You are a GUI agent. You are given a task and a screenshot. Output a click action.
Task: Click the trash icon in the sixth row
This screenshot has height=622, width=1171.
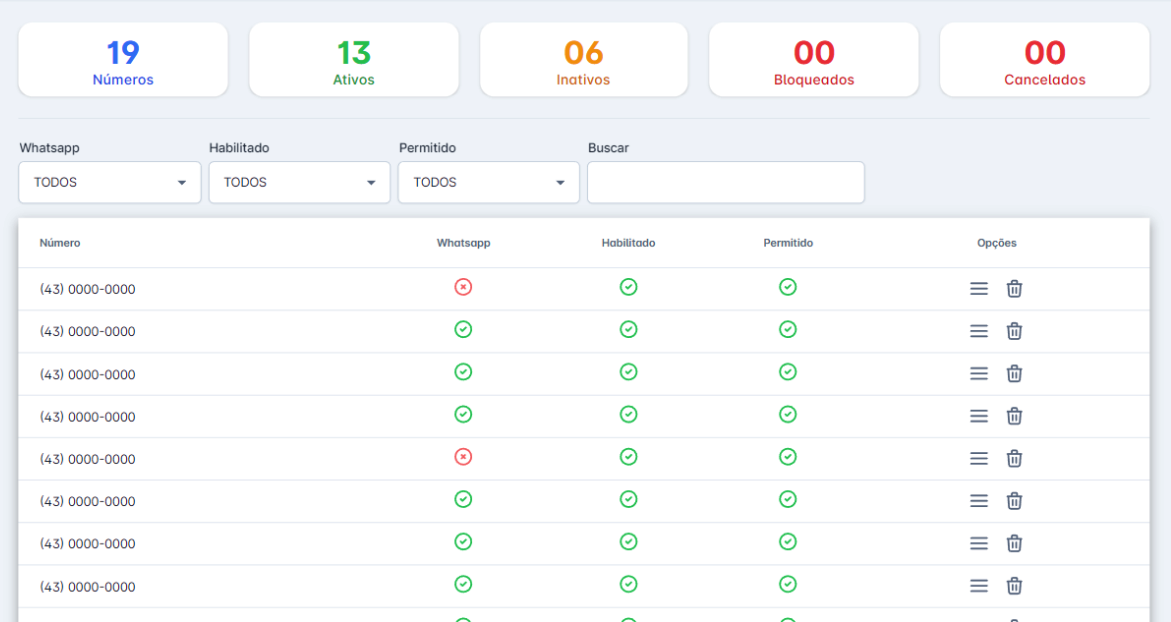tap(1014, 501)
